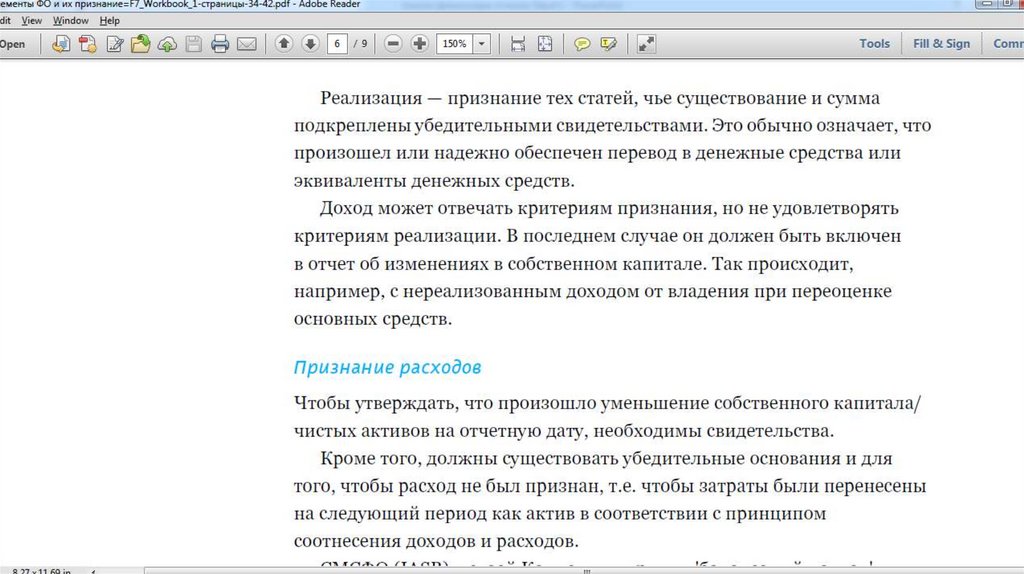Click the page number field showing 6
This screenshot has width=1024, height=574.
tap(337, 44)
